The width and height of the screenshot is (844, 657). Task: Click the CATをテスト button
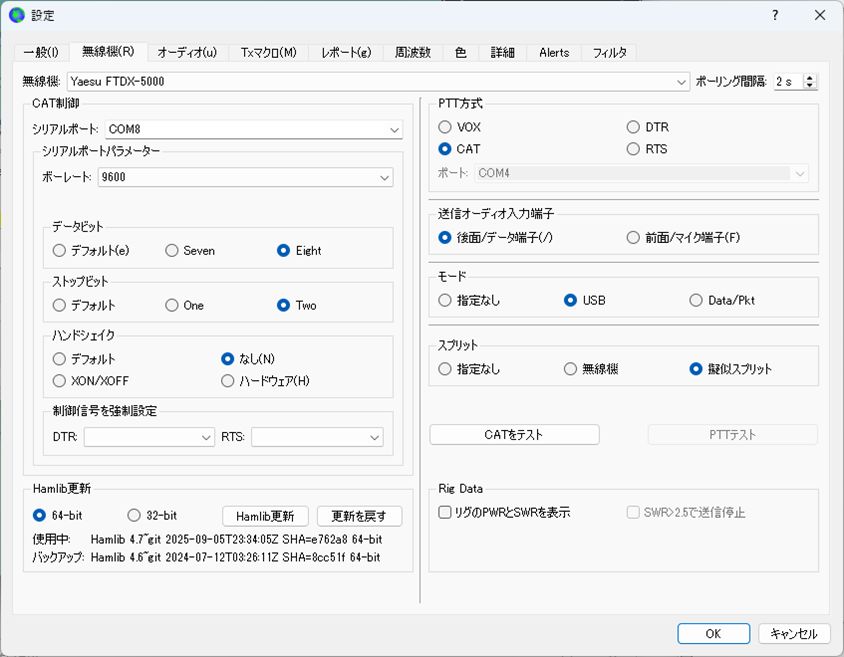tap(514, 434)
